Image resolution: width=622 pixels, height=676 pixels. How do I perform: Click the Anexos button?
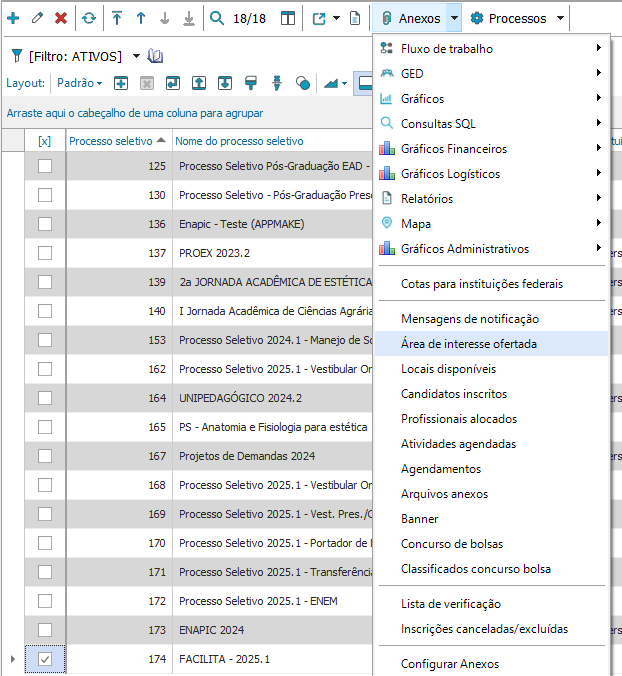coord(411,18)
